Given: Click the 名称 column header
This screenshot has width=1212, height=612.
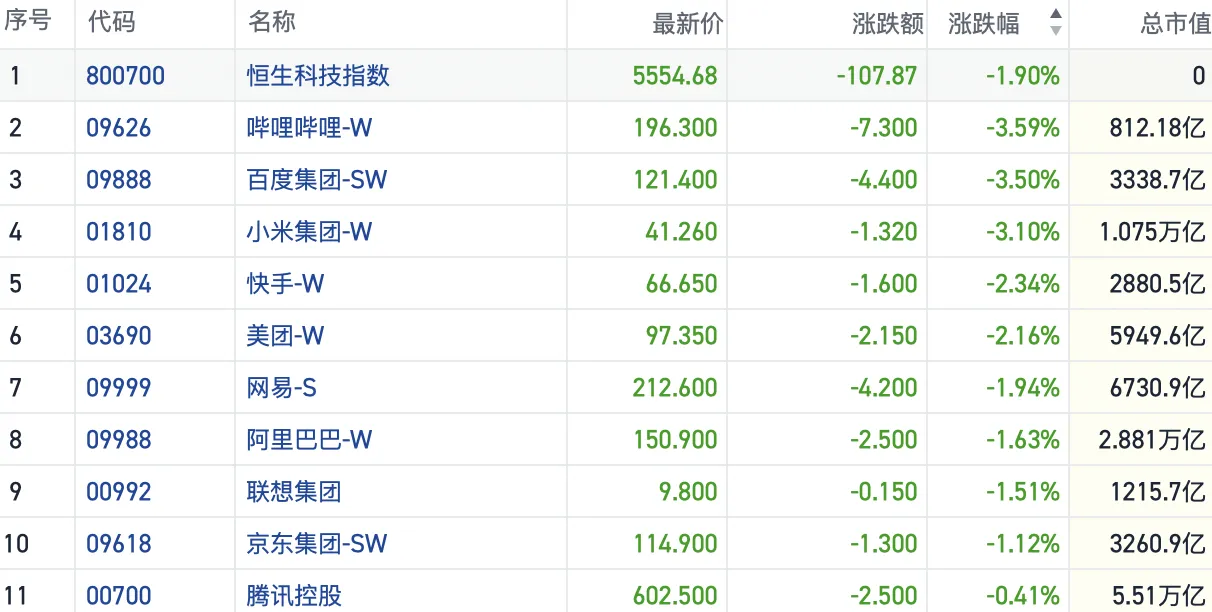Looking at the screenshot, I should point(271,23).
